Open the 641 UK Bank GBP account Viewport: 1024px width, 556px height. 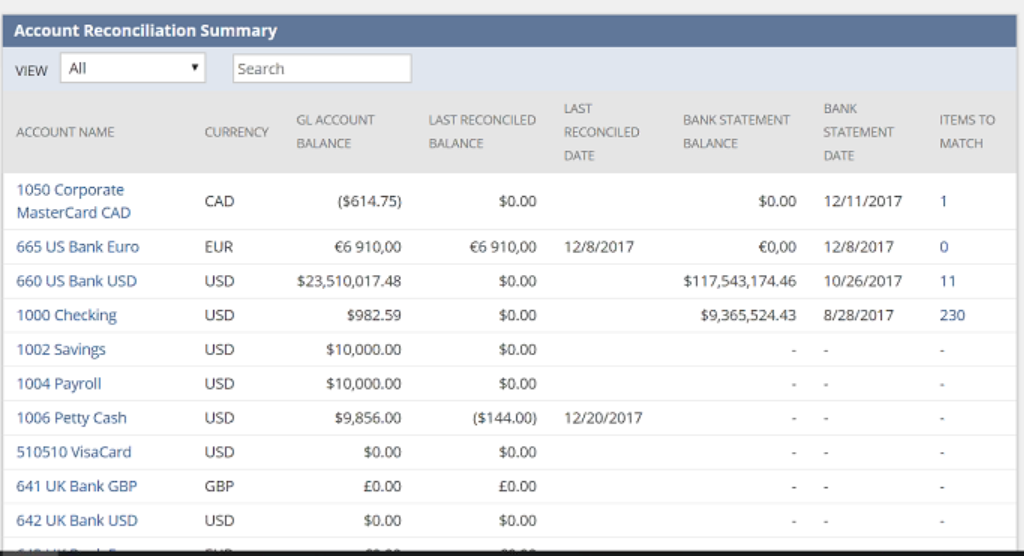point(76,486)
